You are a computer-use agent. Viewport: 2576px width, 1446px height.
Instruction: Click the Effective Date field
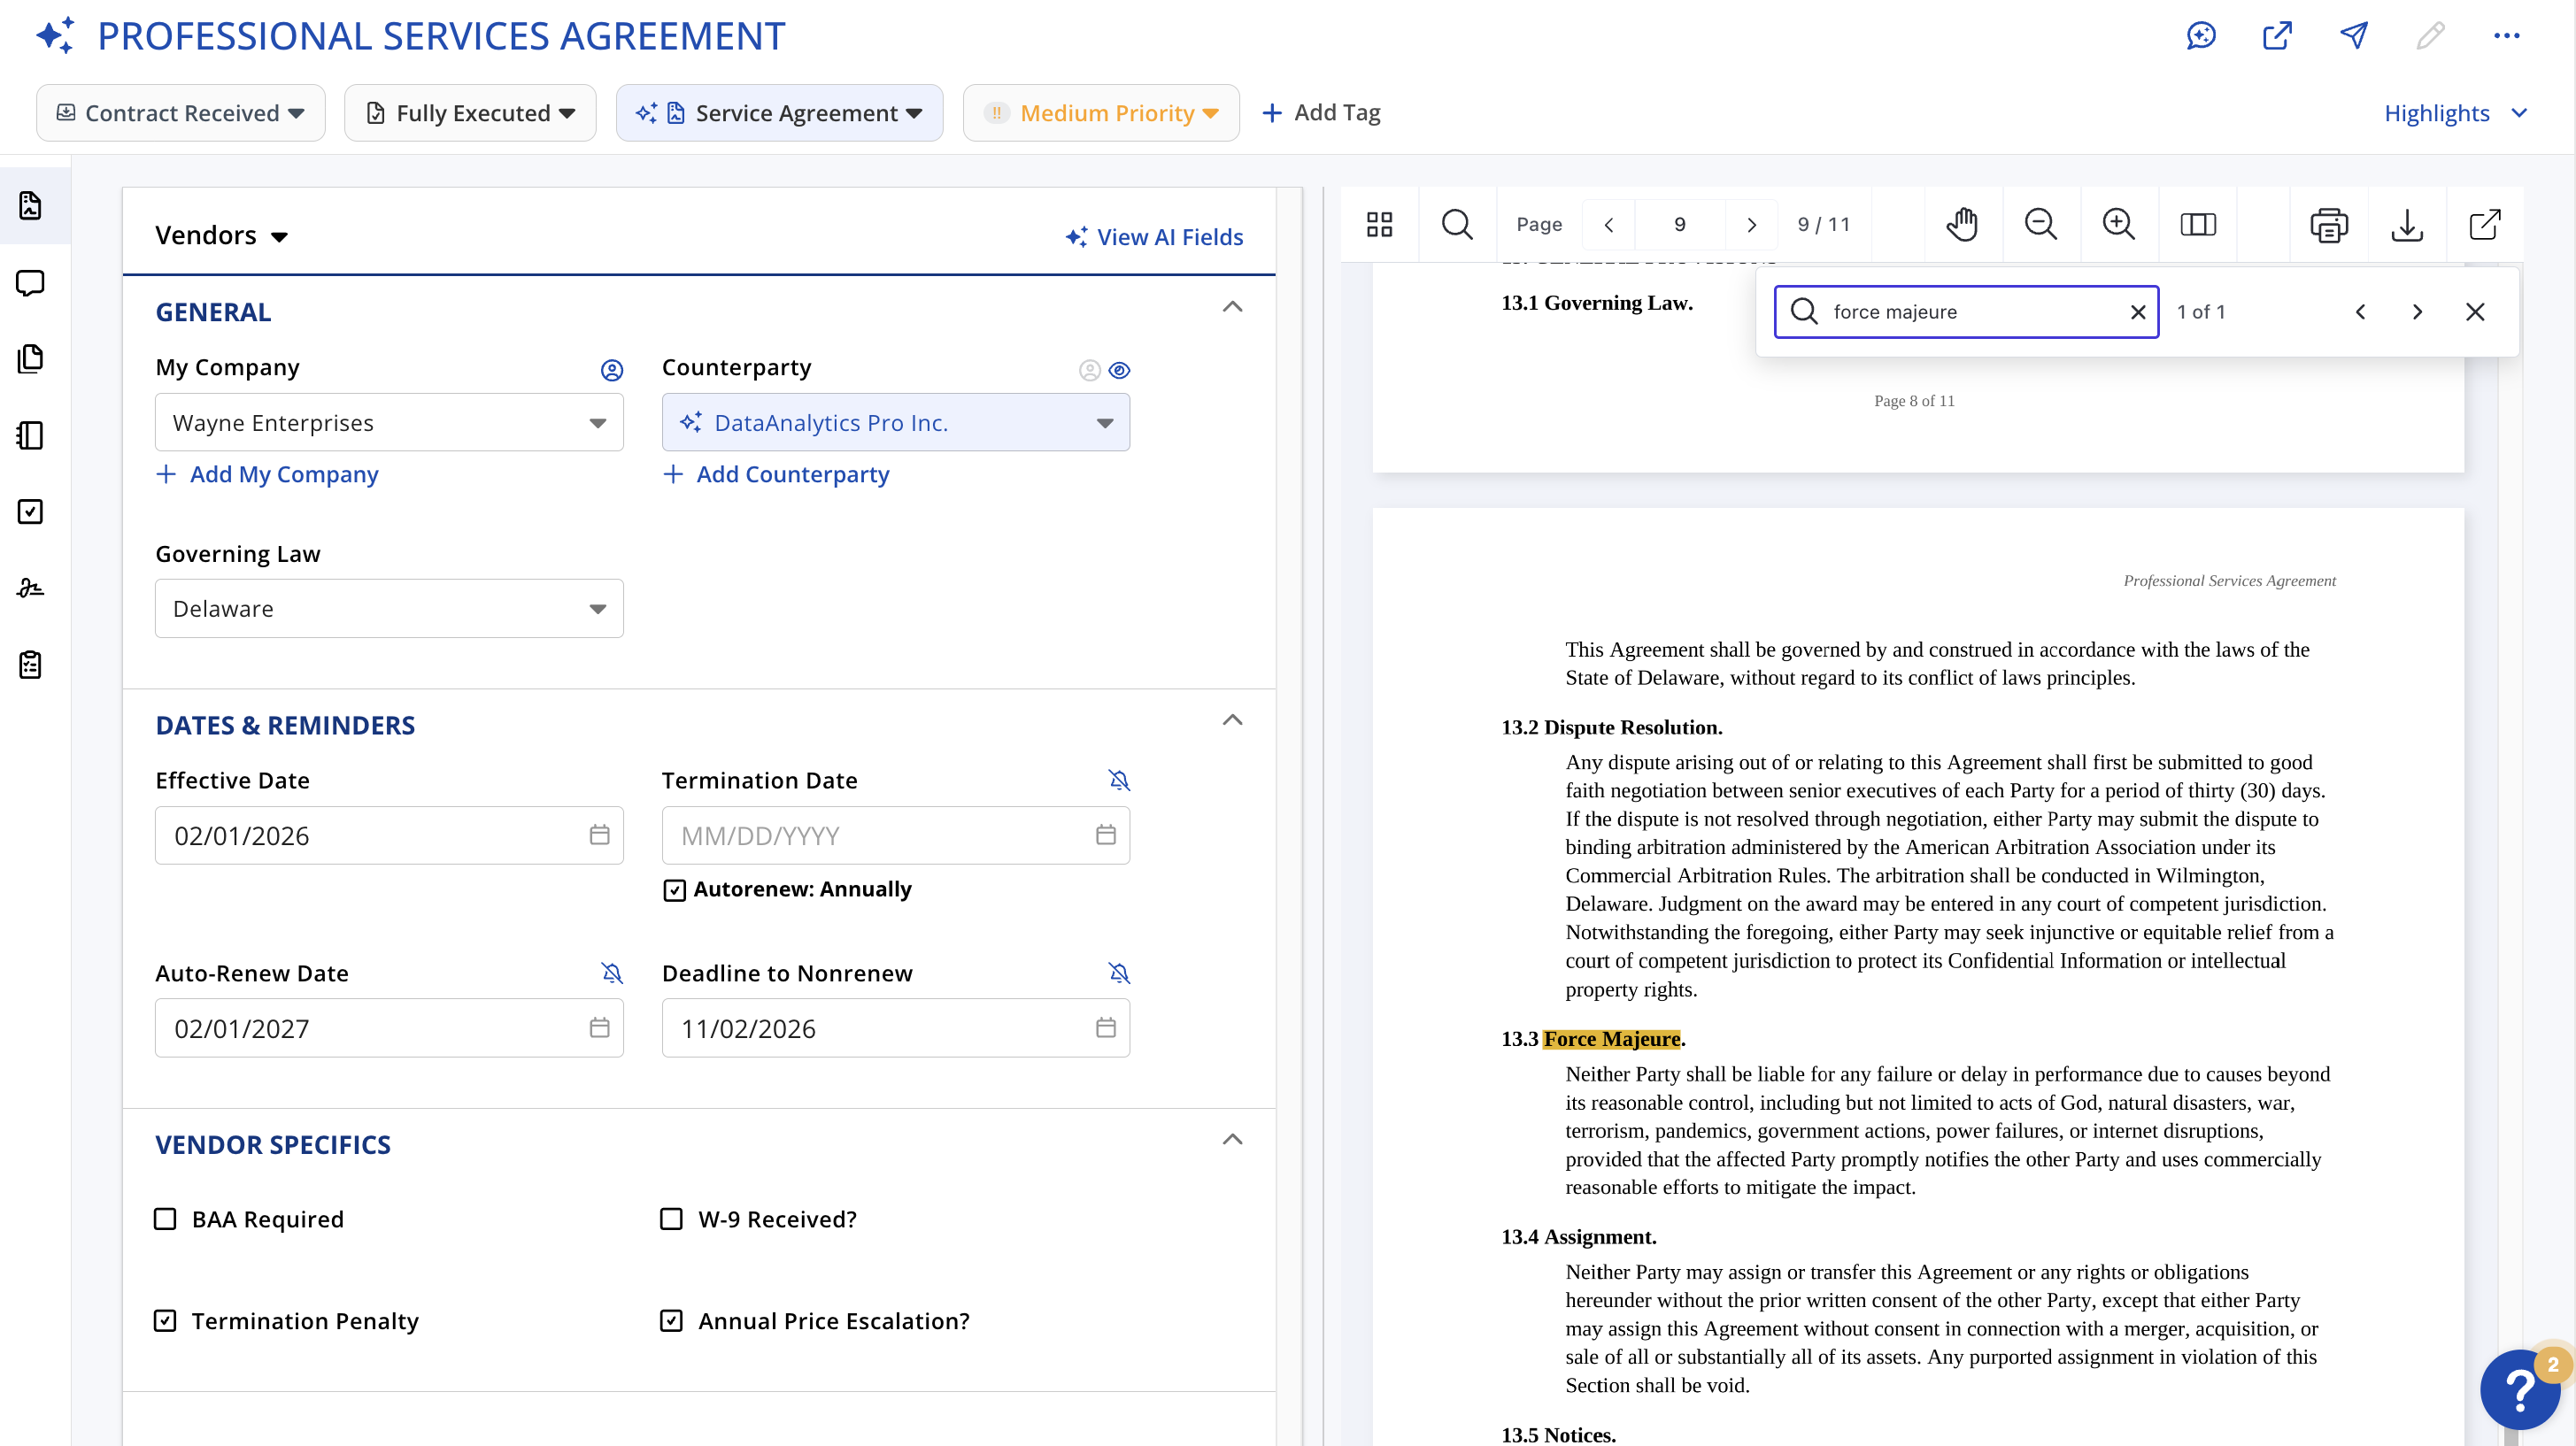point(389,835)
